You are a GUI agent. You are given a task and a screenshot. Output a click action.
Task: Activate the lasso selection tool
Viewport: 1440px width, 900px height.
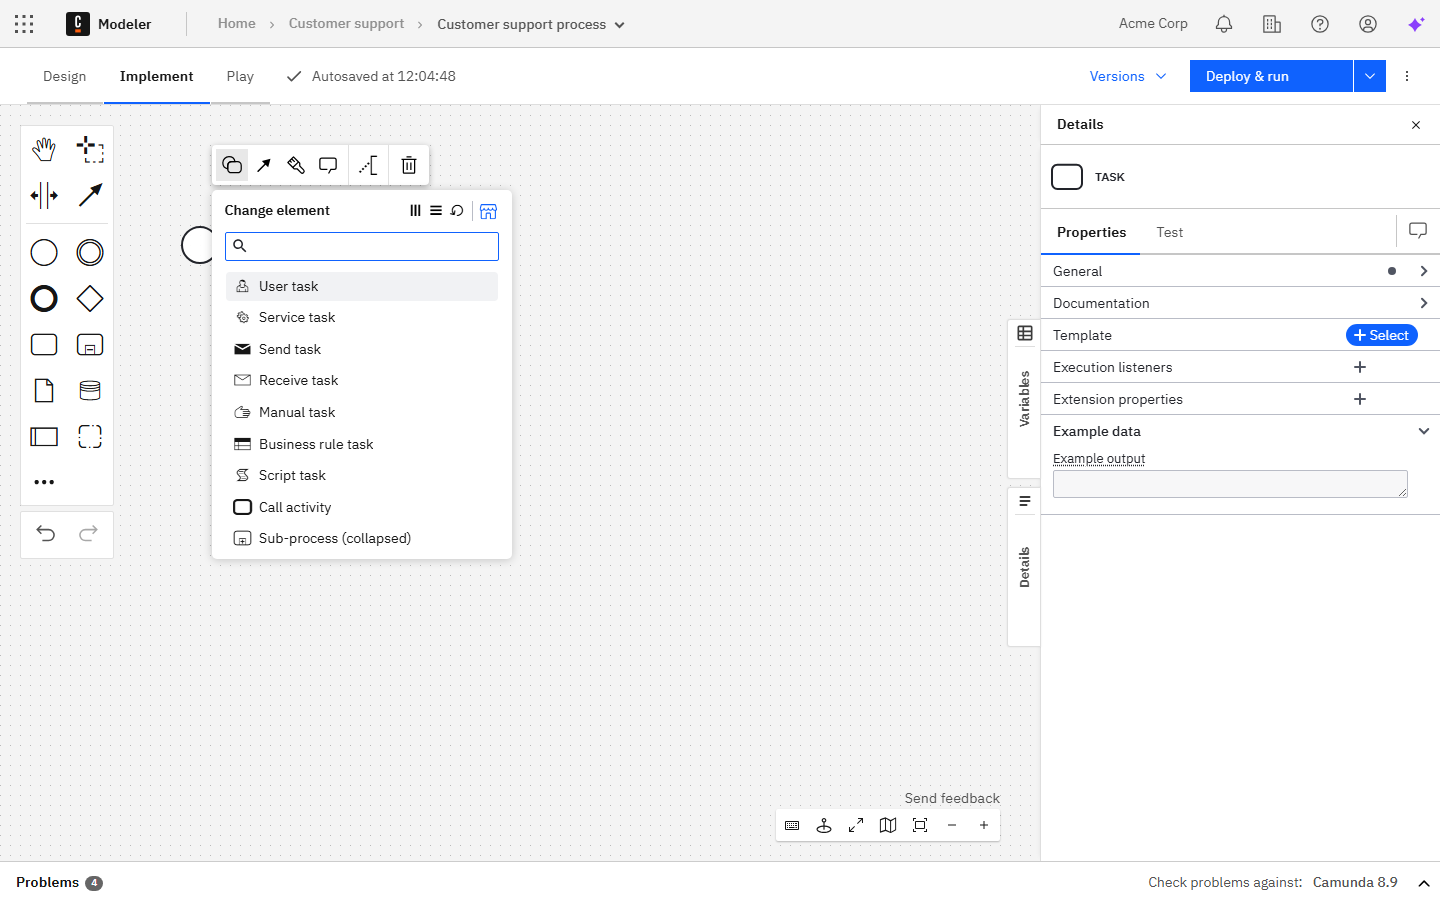click(x=90, y=150)
